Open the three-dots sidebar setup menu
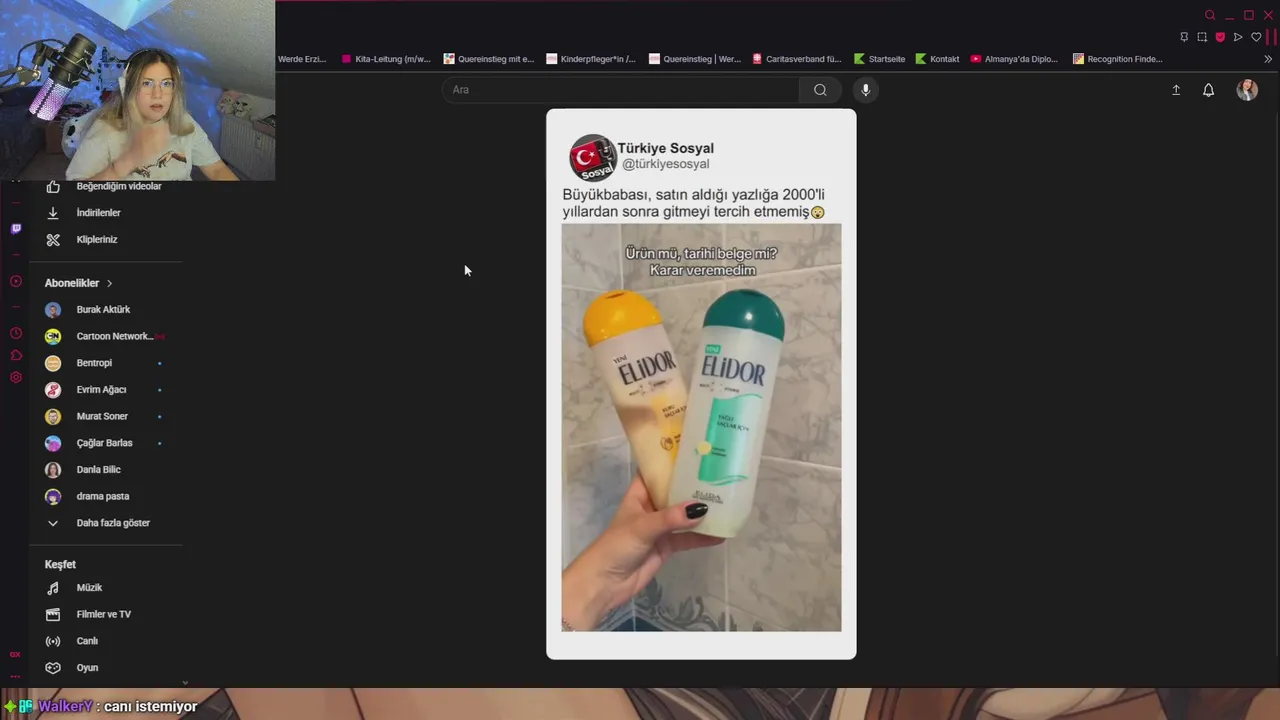Screen dimensions: 1280x720 (15, 677)
